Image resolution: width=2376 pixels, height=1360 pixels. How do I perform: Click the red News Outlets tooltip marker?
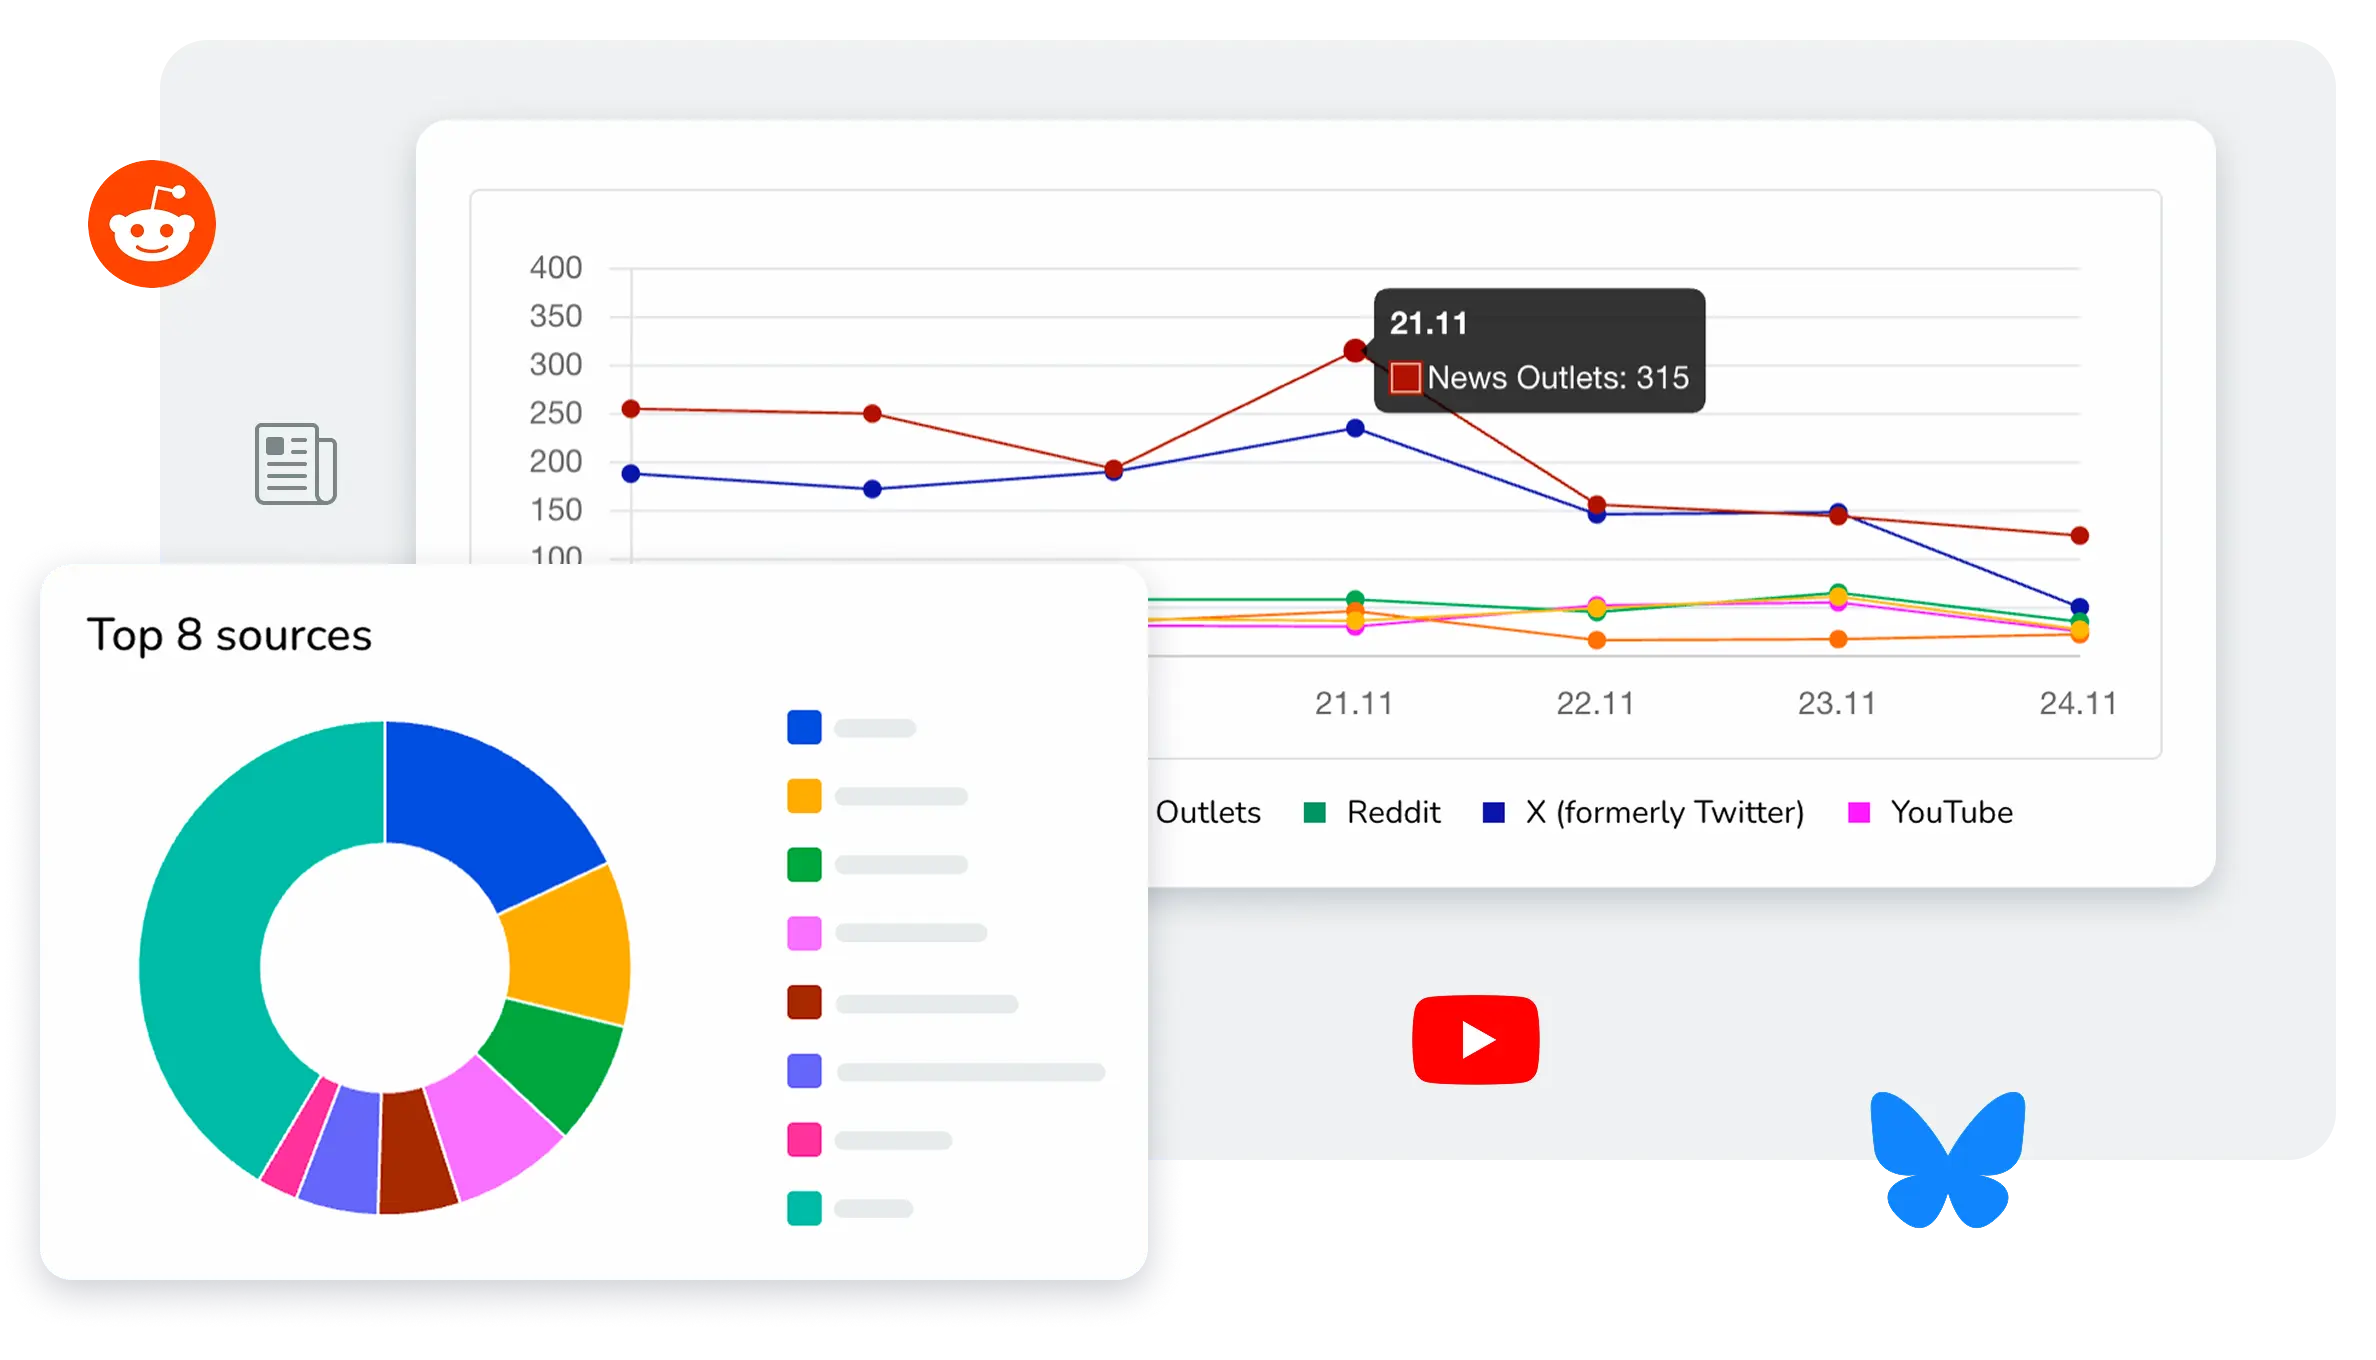coord(1405,378)
